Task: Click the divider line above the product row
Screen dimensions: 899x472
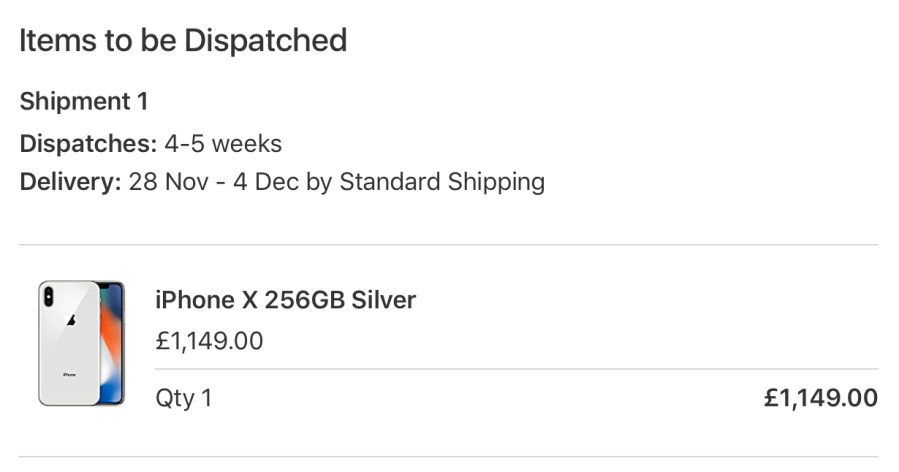Action: click(x=448, y=245)
